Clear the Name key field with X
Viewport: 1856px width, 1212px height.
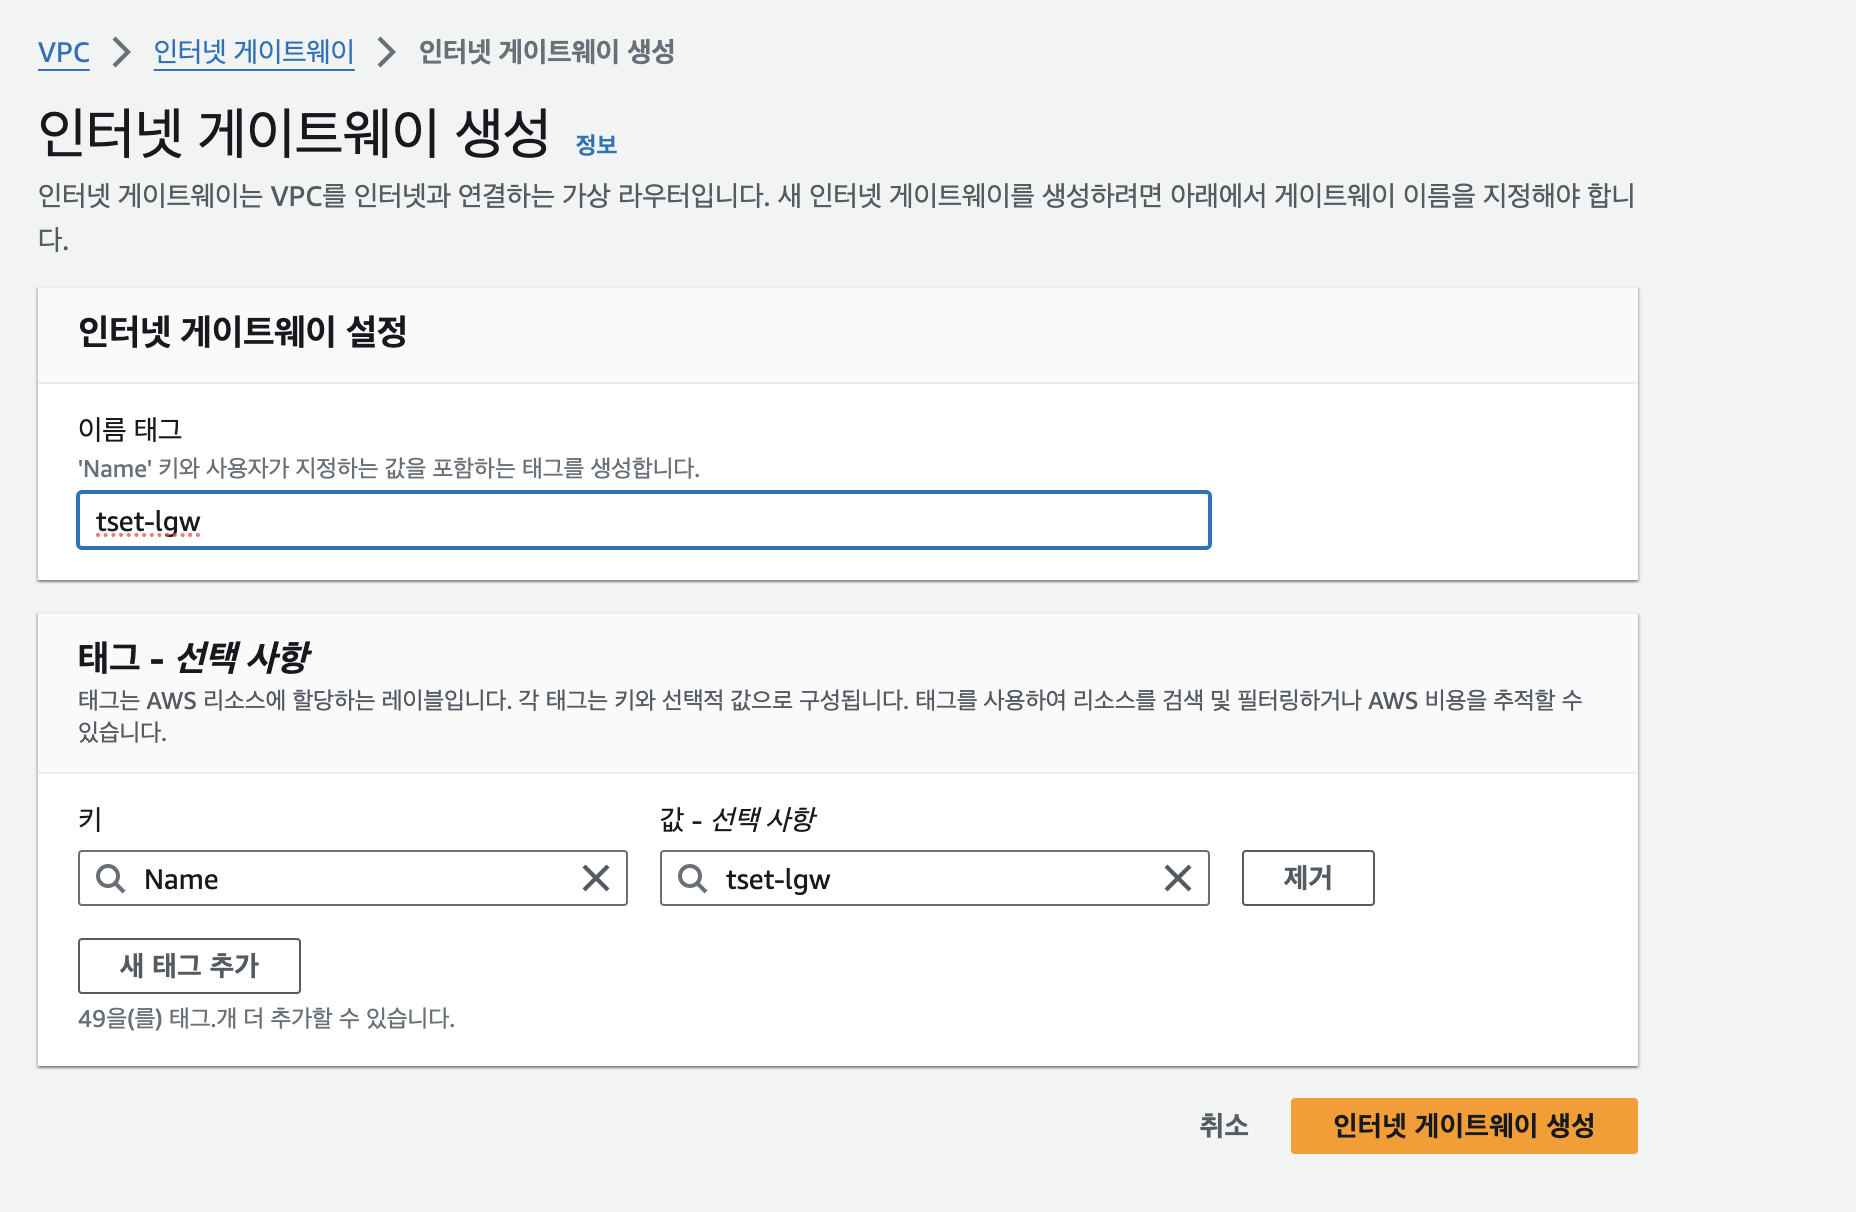(x=596, y=878)
